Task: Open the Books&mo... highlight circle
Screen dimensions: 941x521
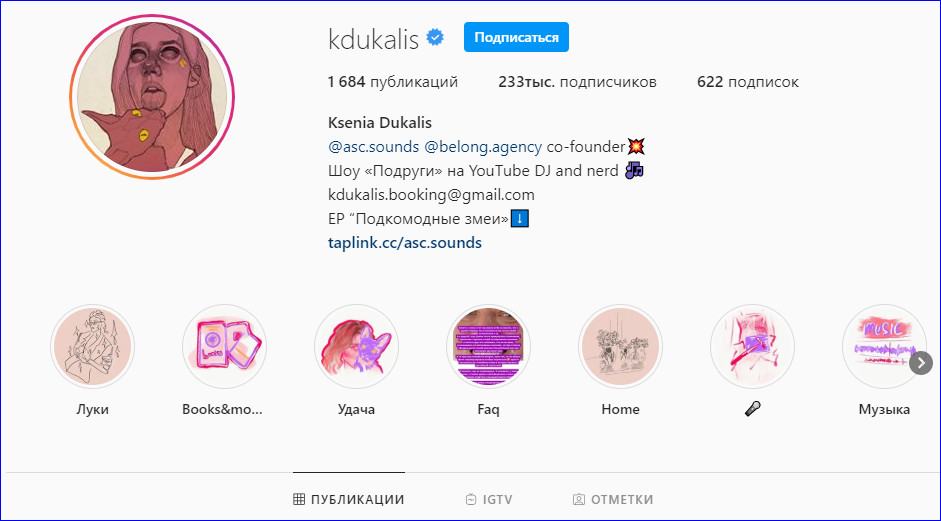Action: [x=224, y=346]
